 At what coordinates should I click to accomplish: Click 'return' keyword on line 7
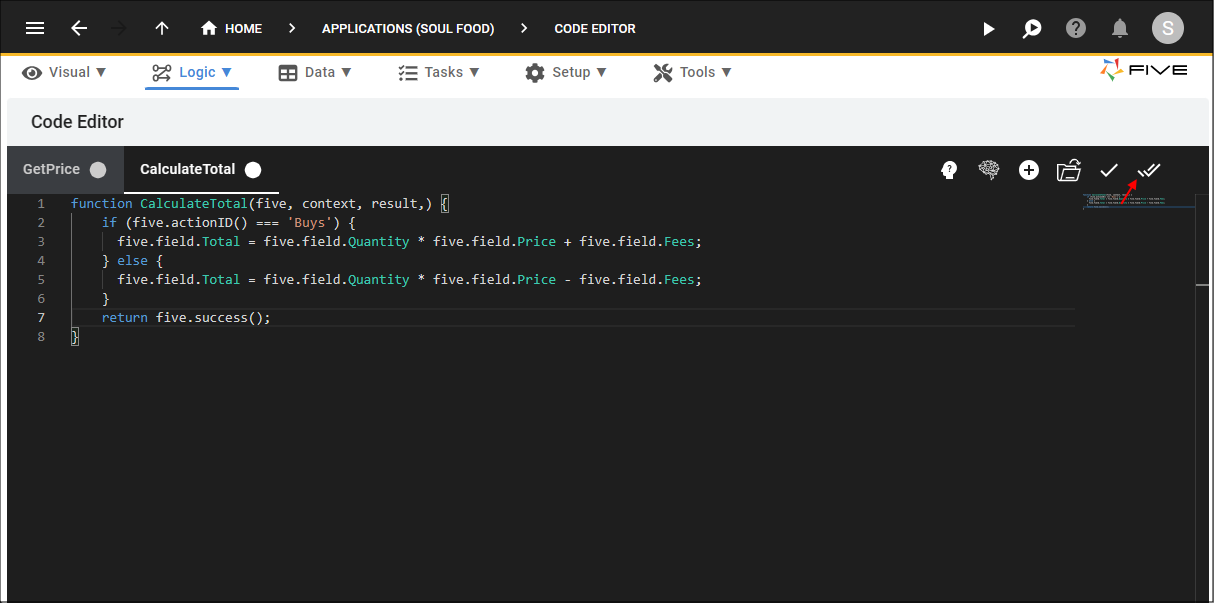[x=125, y=317]
